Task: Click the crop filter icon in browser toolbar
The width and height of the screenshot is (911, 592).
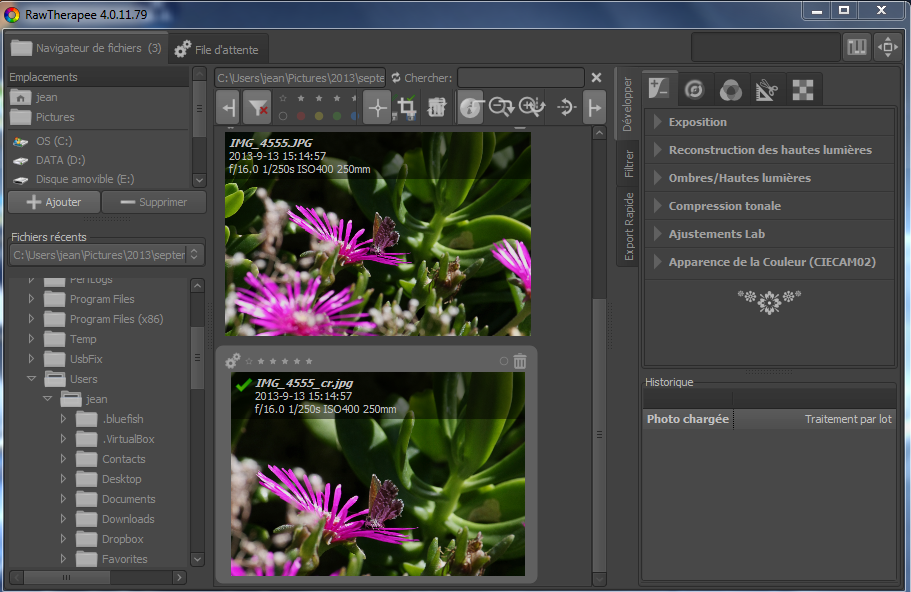Action: pyautogui.click(x=406, y=107)
